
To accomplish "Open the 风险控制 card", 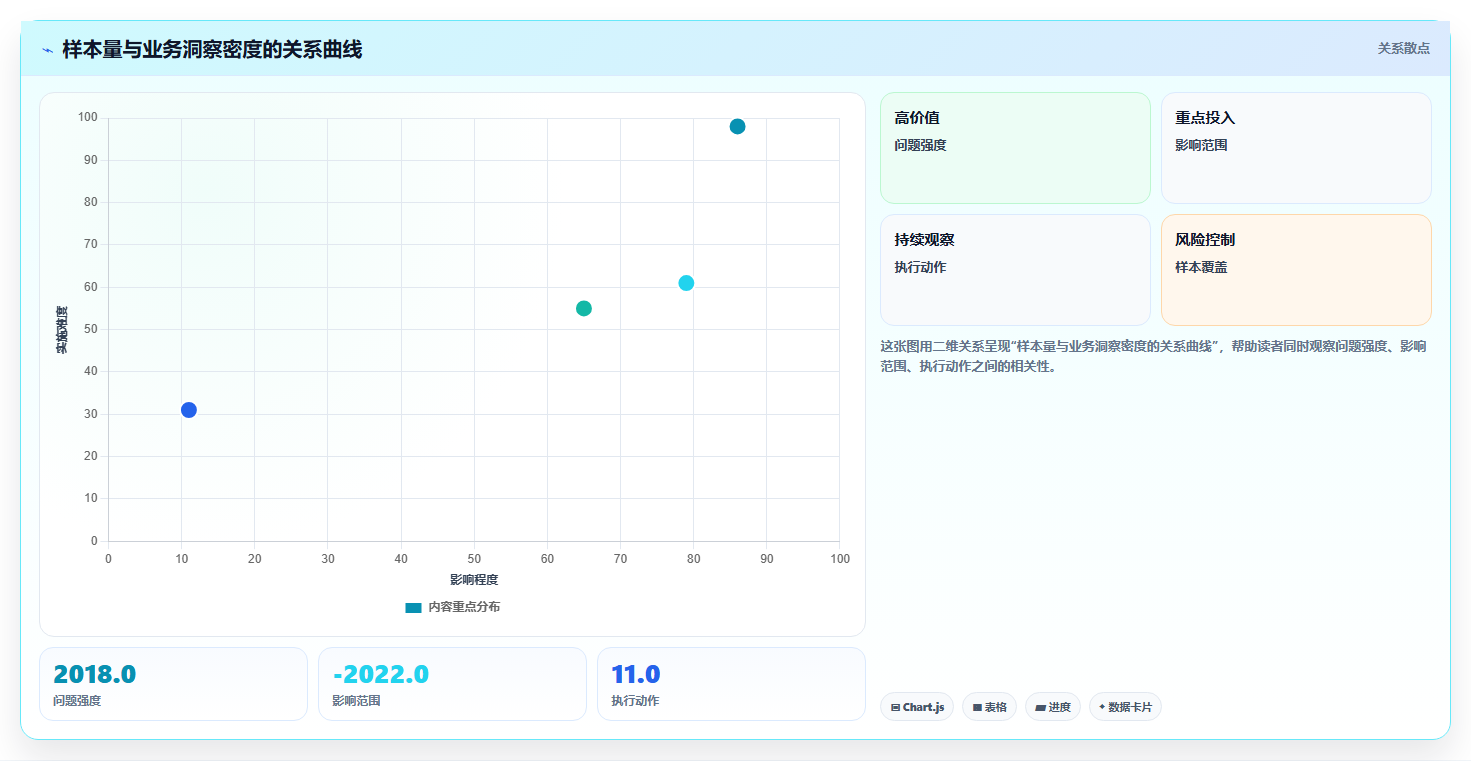I will pos(1296,270).
